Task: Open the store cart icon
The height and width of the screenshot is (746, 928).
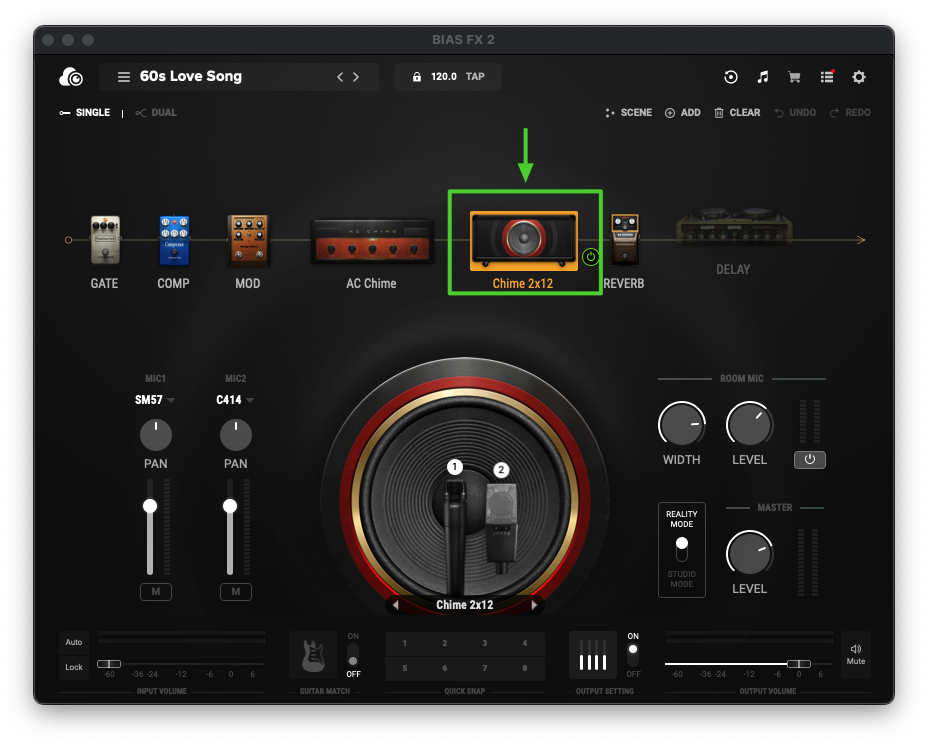Action: point(795,77)
